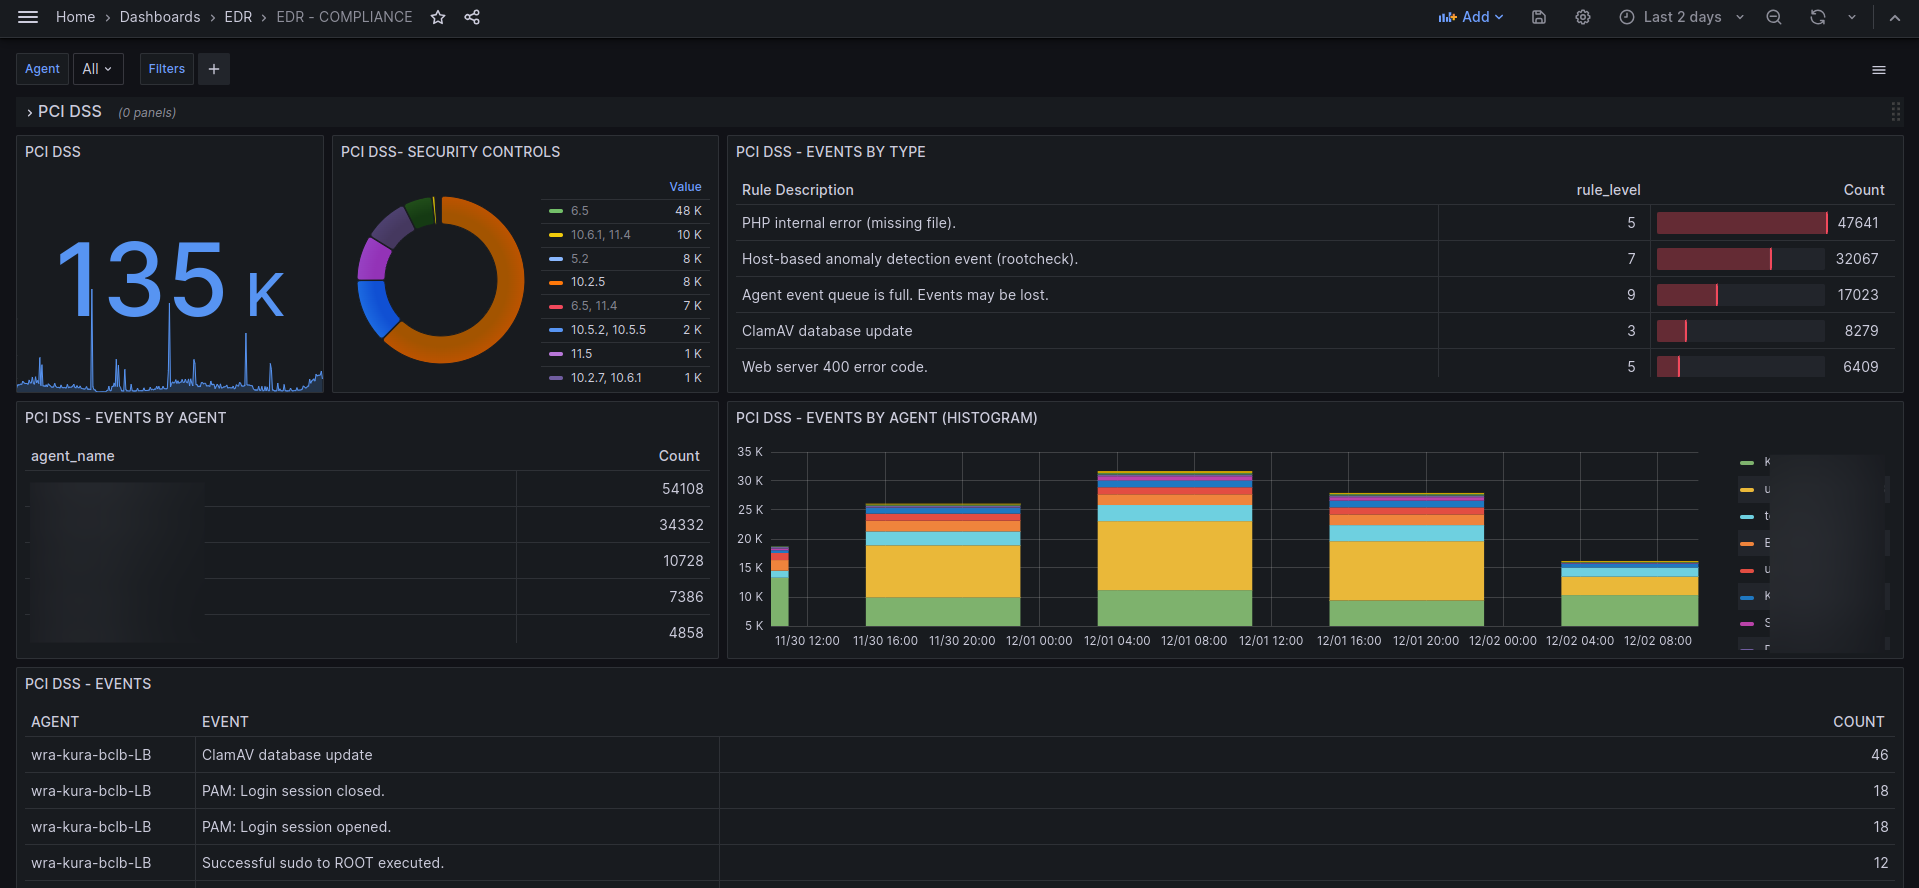Screen dimensions: 1919x888
Task: Open the hamburger navigation menu
Action: coord(28,17)
